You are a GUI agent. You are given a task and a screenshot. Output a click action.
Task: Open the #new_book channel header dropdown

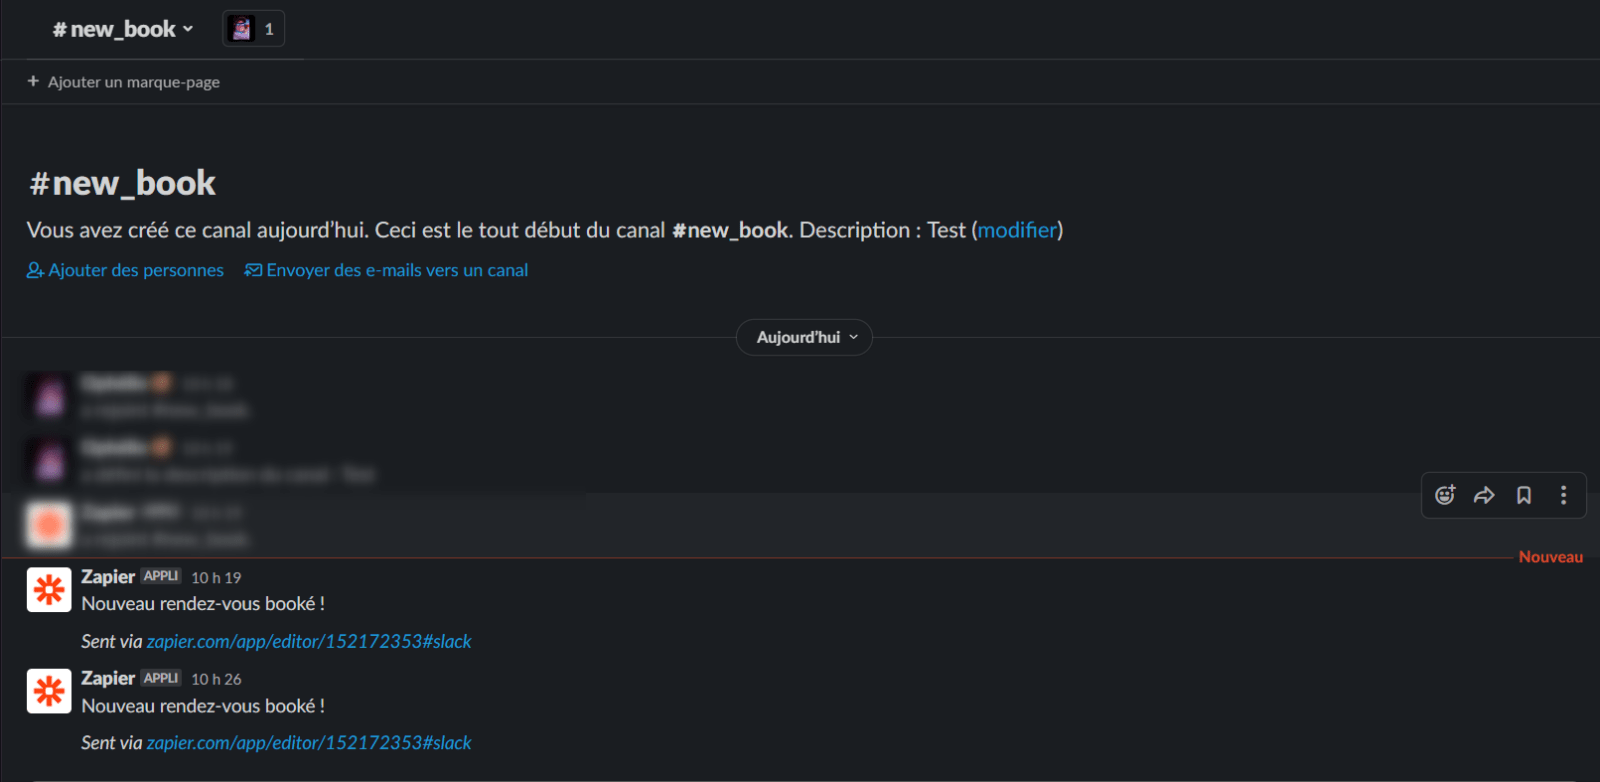coord(123,29)
